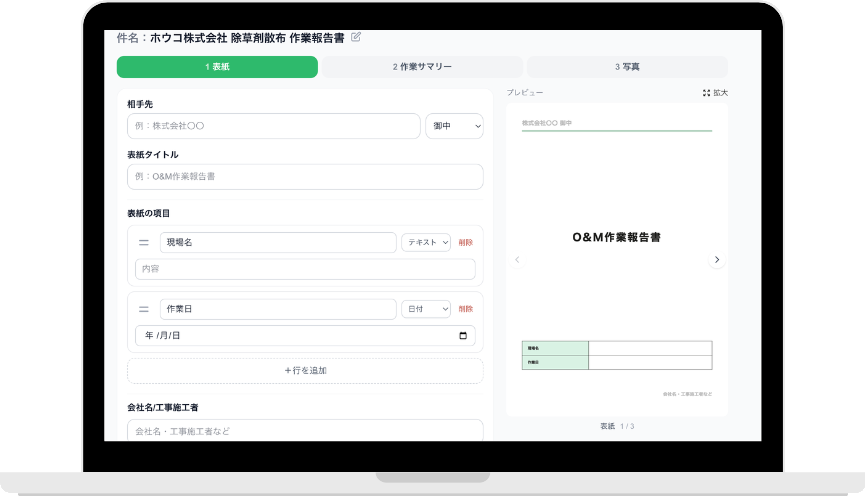The image size is (865, 496).
Task: Edit the 作業日 item name field
Action: coord(278,309)
